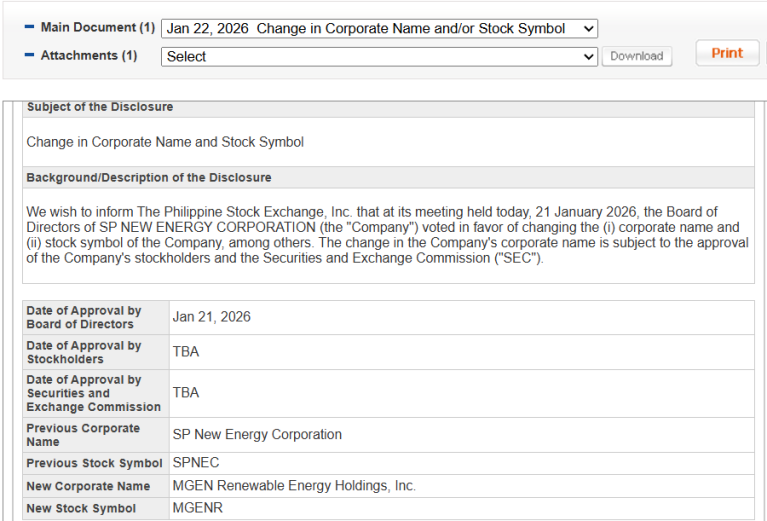The width and height of the screenshot is (767, 521).
Task: Collapse the Main Document section minus icon
Action: [29, 28]
